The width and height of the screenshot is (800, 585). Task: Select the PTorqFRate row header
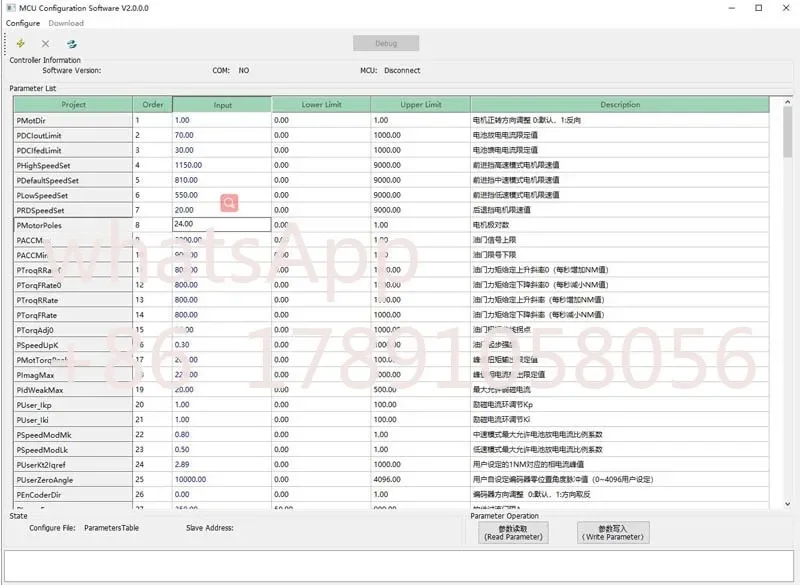73,315
